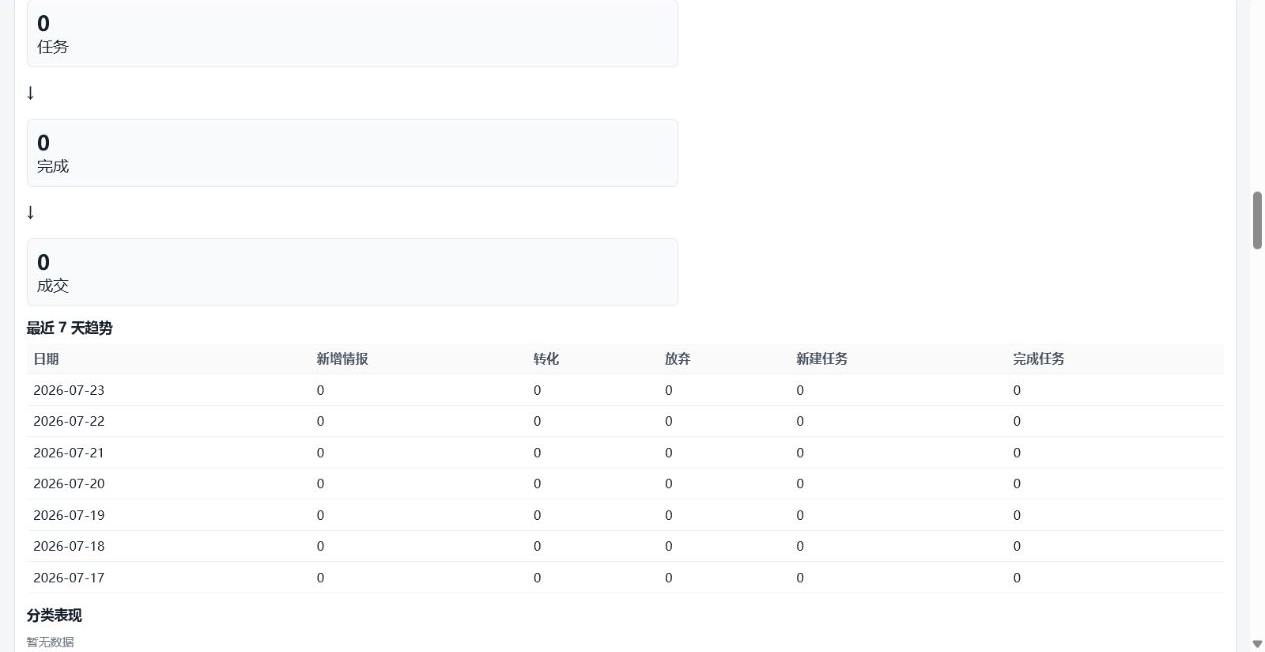1265x652 pixels.
Task: Select the 2026-07-18 date cell
Action: [69, 546]
